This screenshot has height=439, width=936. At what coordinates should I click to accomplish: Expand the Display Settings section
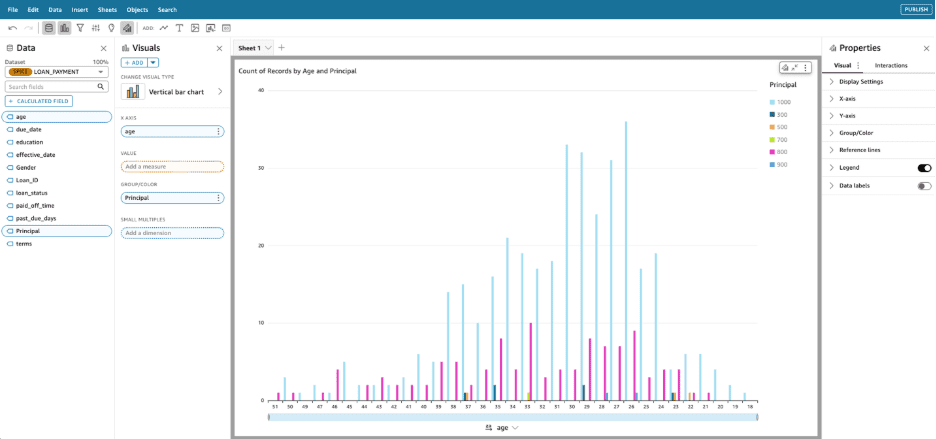(861, 82)
